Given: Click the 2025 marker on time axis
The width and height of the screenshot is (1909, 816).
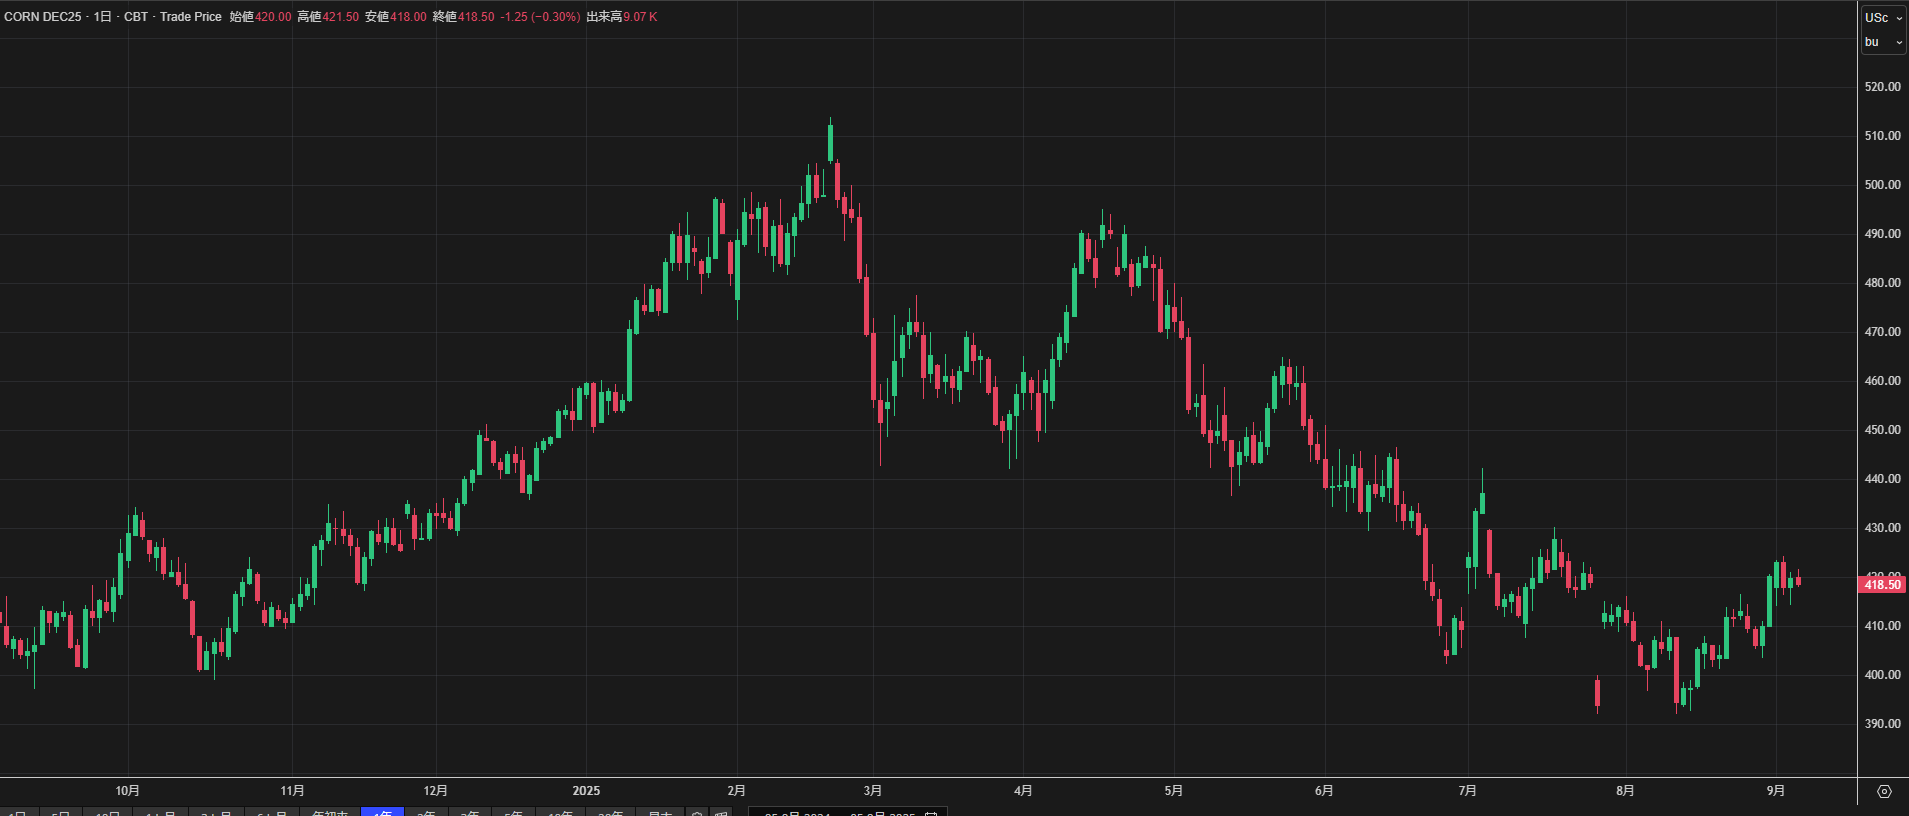Looking at the screenshot, I should coord(586,791).
